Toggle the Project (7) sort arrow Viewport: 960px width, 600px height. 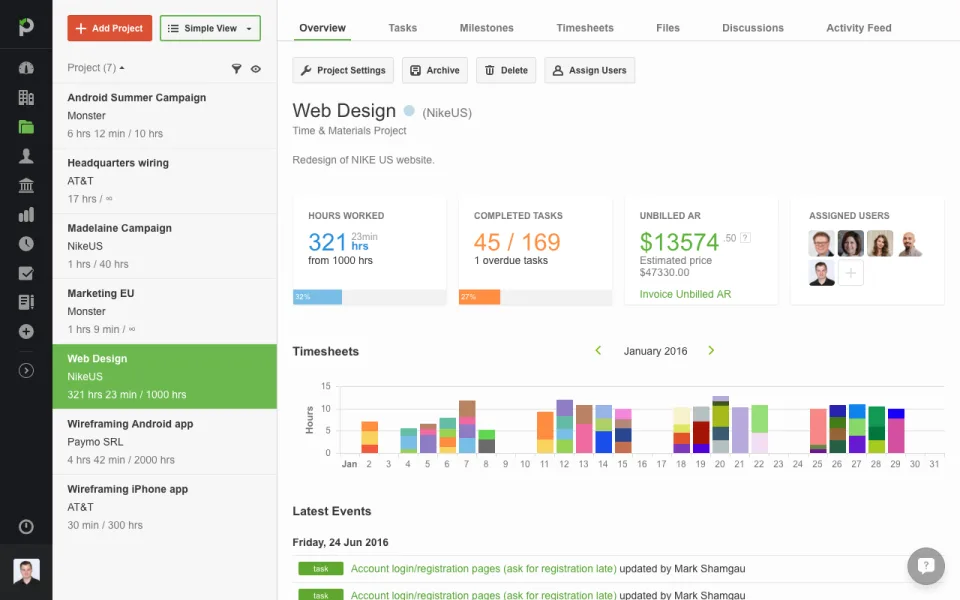point(122,68)
